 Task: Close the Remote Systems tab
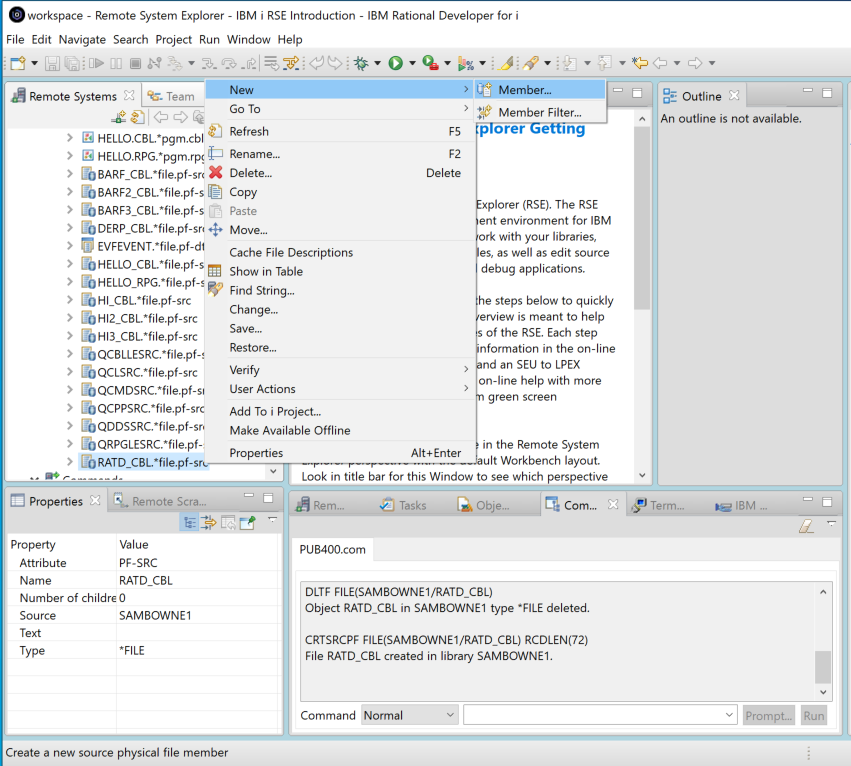(129, 96)
